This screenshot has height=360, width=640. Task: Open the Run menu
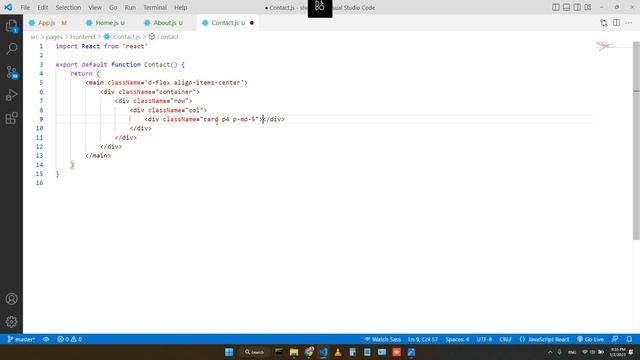coord(130,7)
